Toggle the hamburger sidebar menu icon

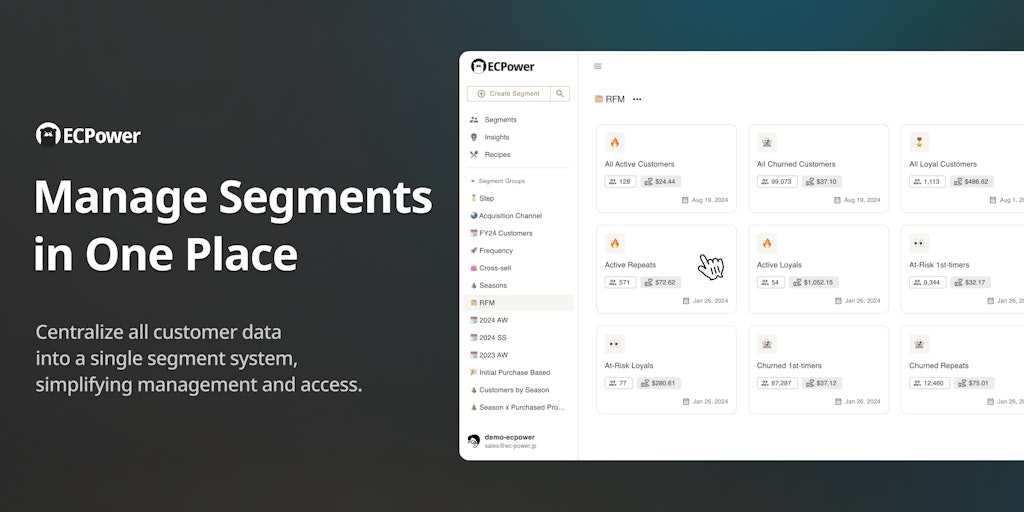click(x=598, y=66)
